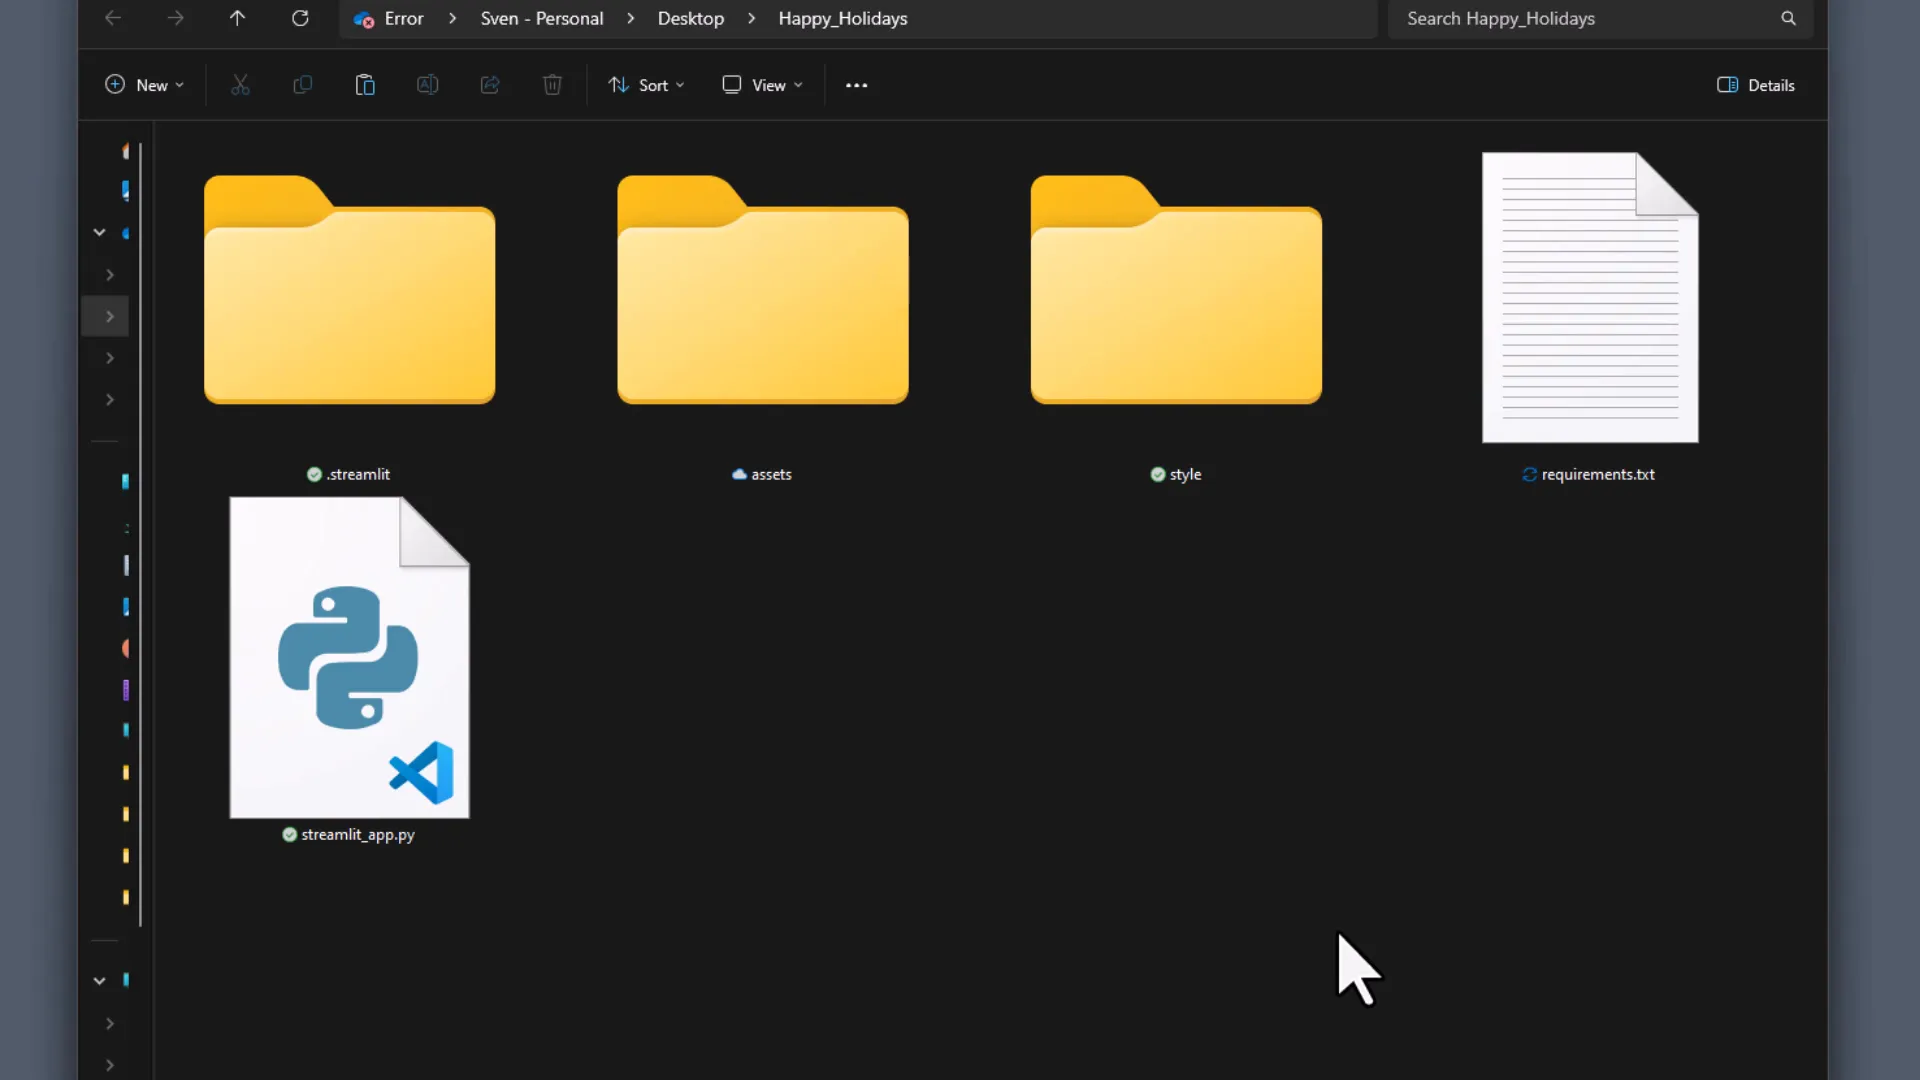Click the Paste icon in the toolbar

pos(365,84)
